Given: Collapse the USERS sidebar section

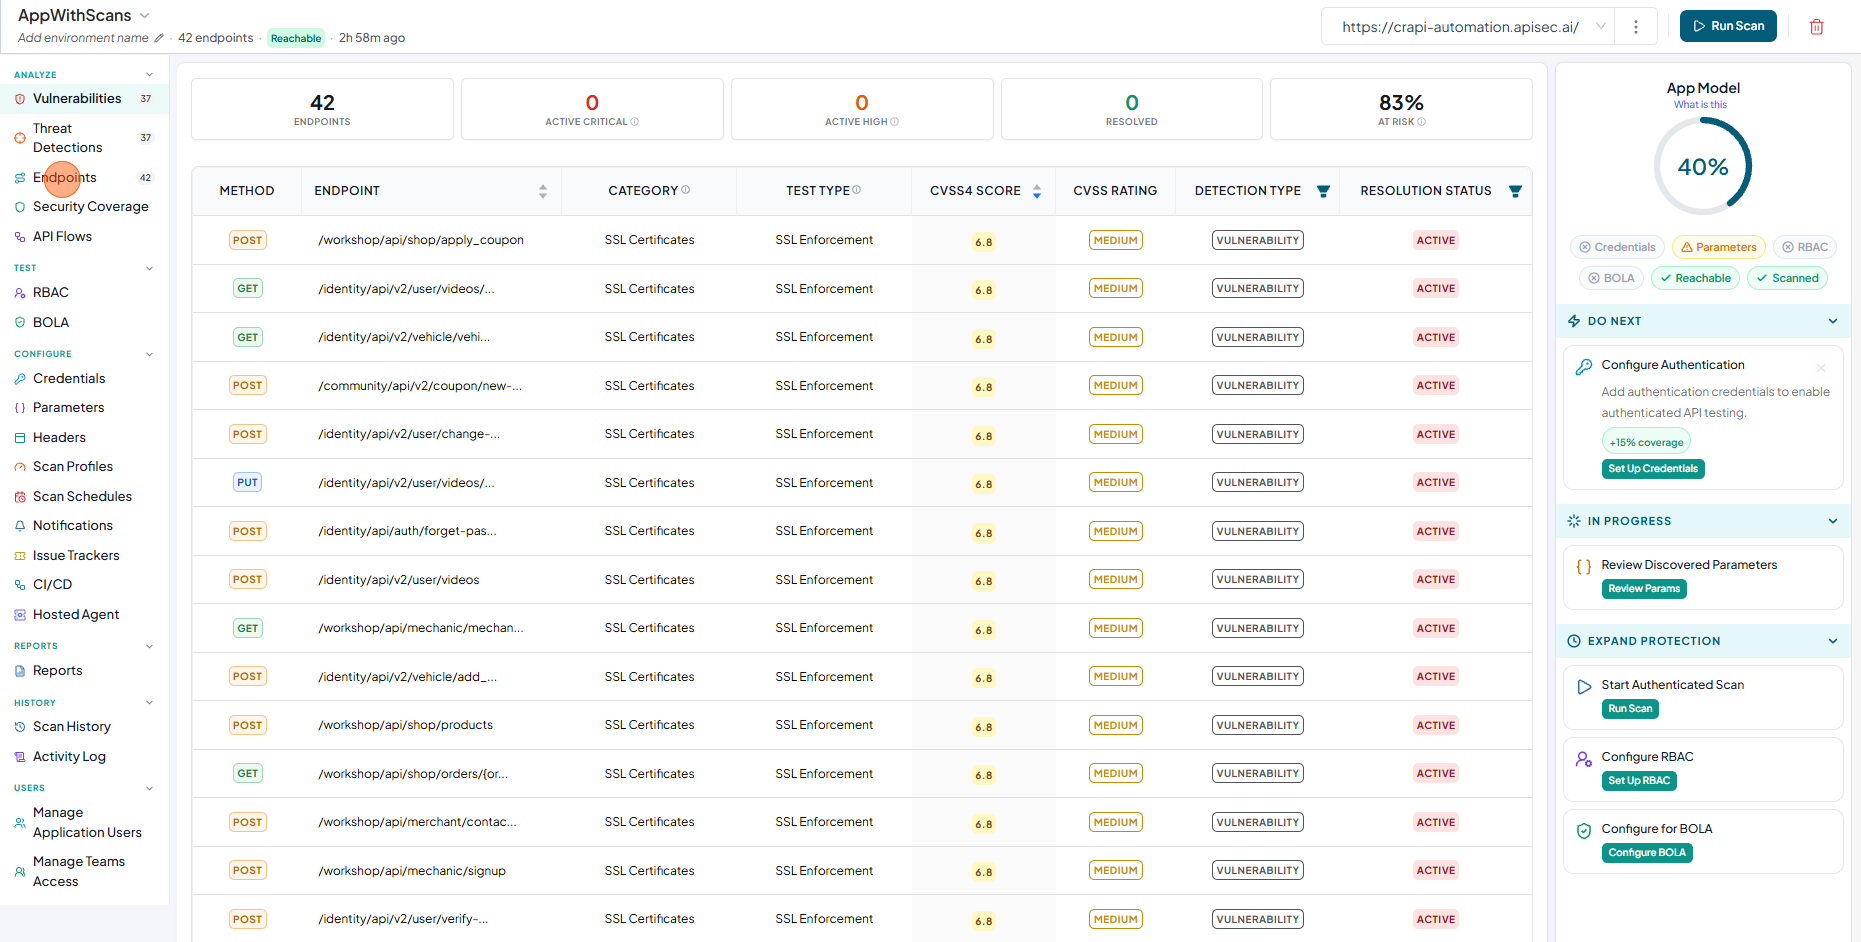Looking at the screenshot, I should [x=150, y=788].
